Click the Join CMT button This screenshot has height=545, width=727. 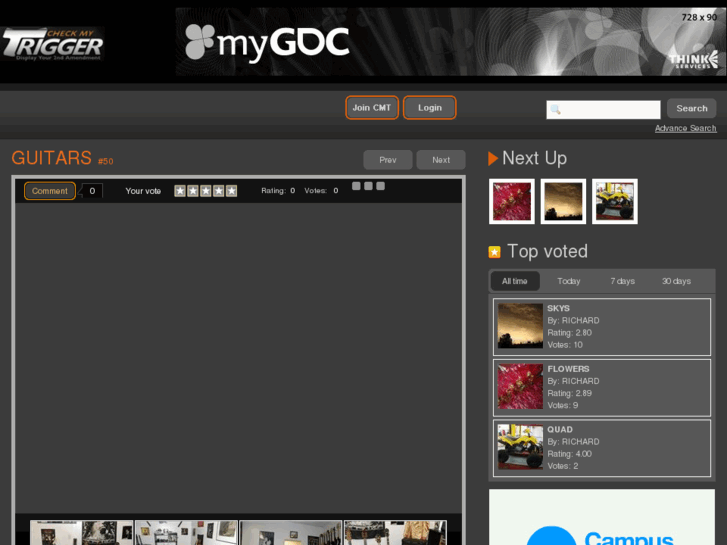click(x=372, y=108)
